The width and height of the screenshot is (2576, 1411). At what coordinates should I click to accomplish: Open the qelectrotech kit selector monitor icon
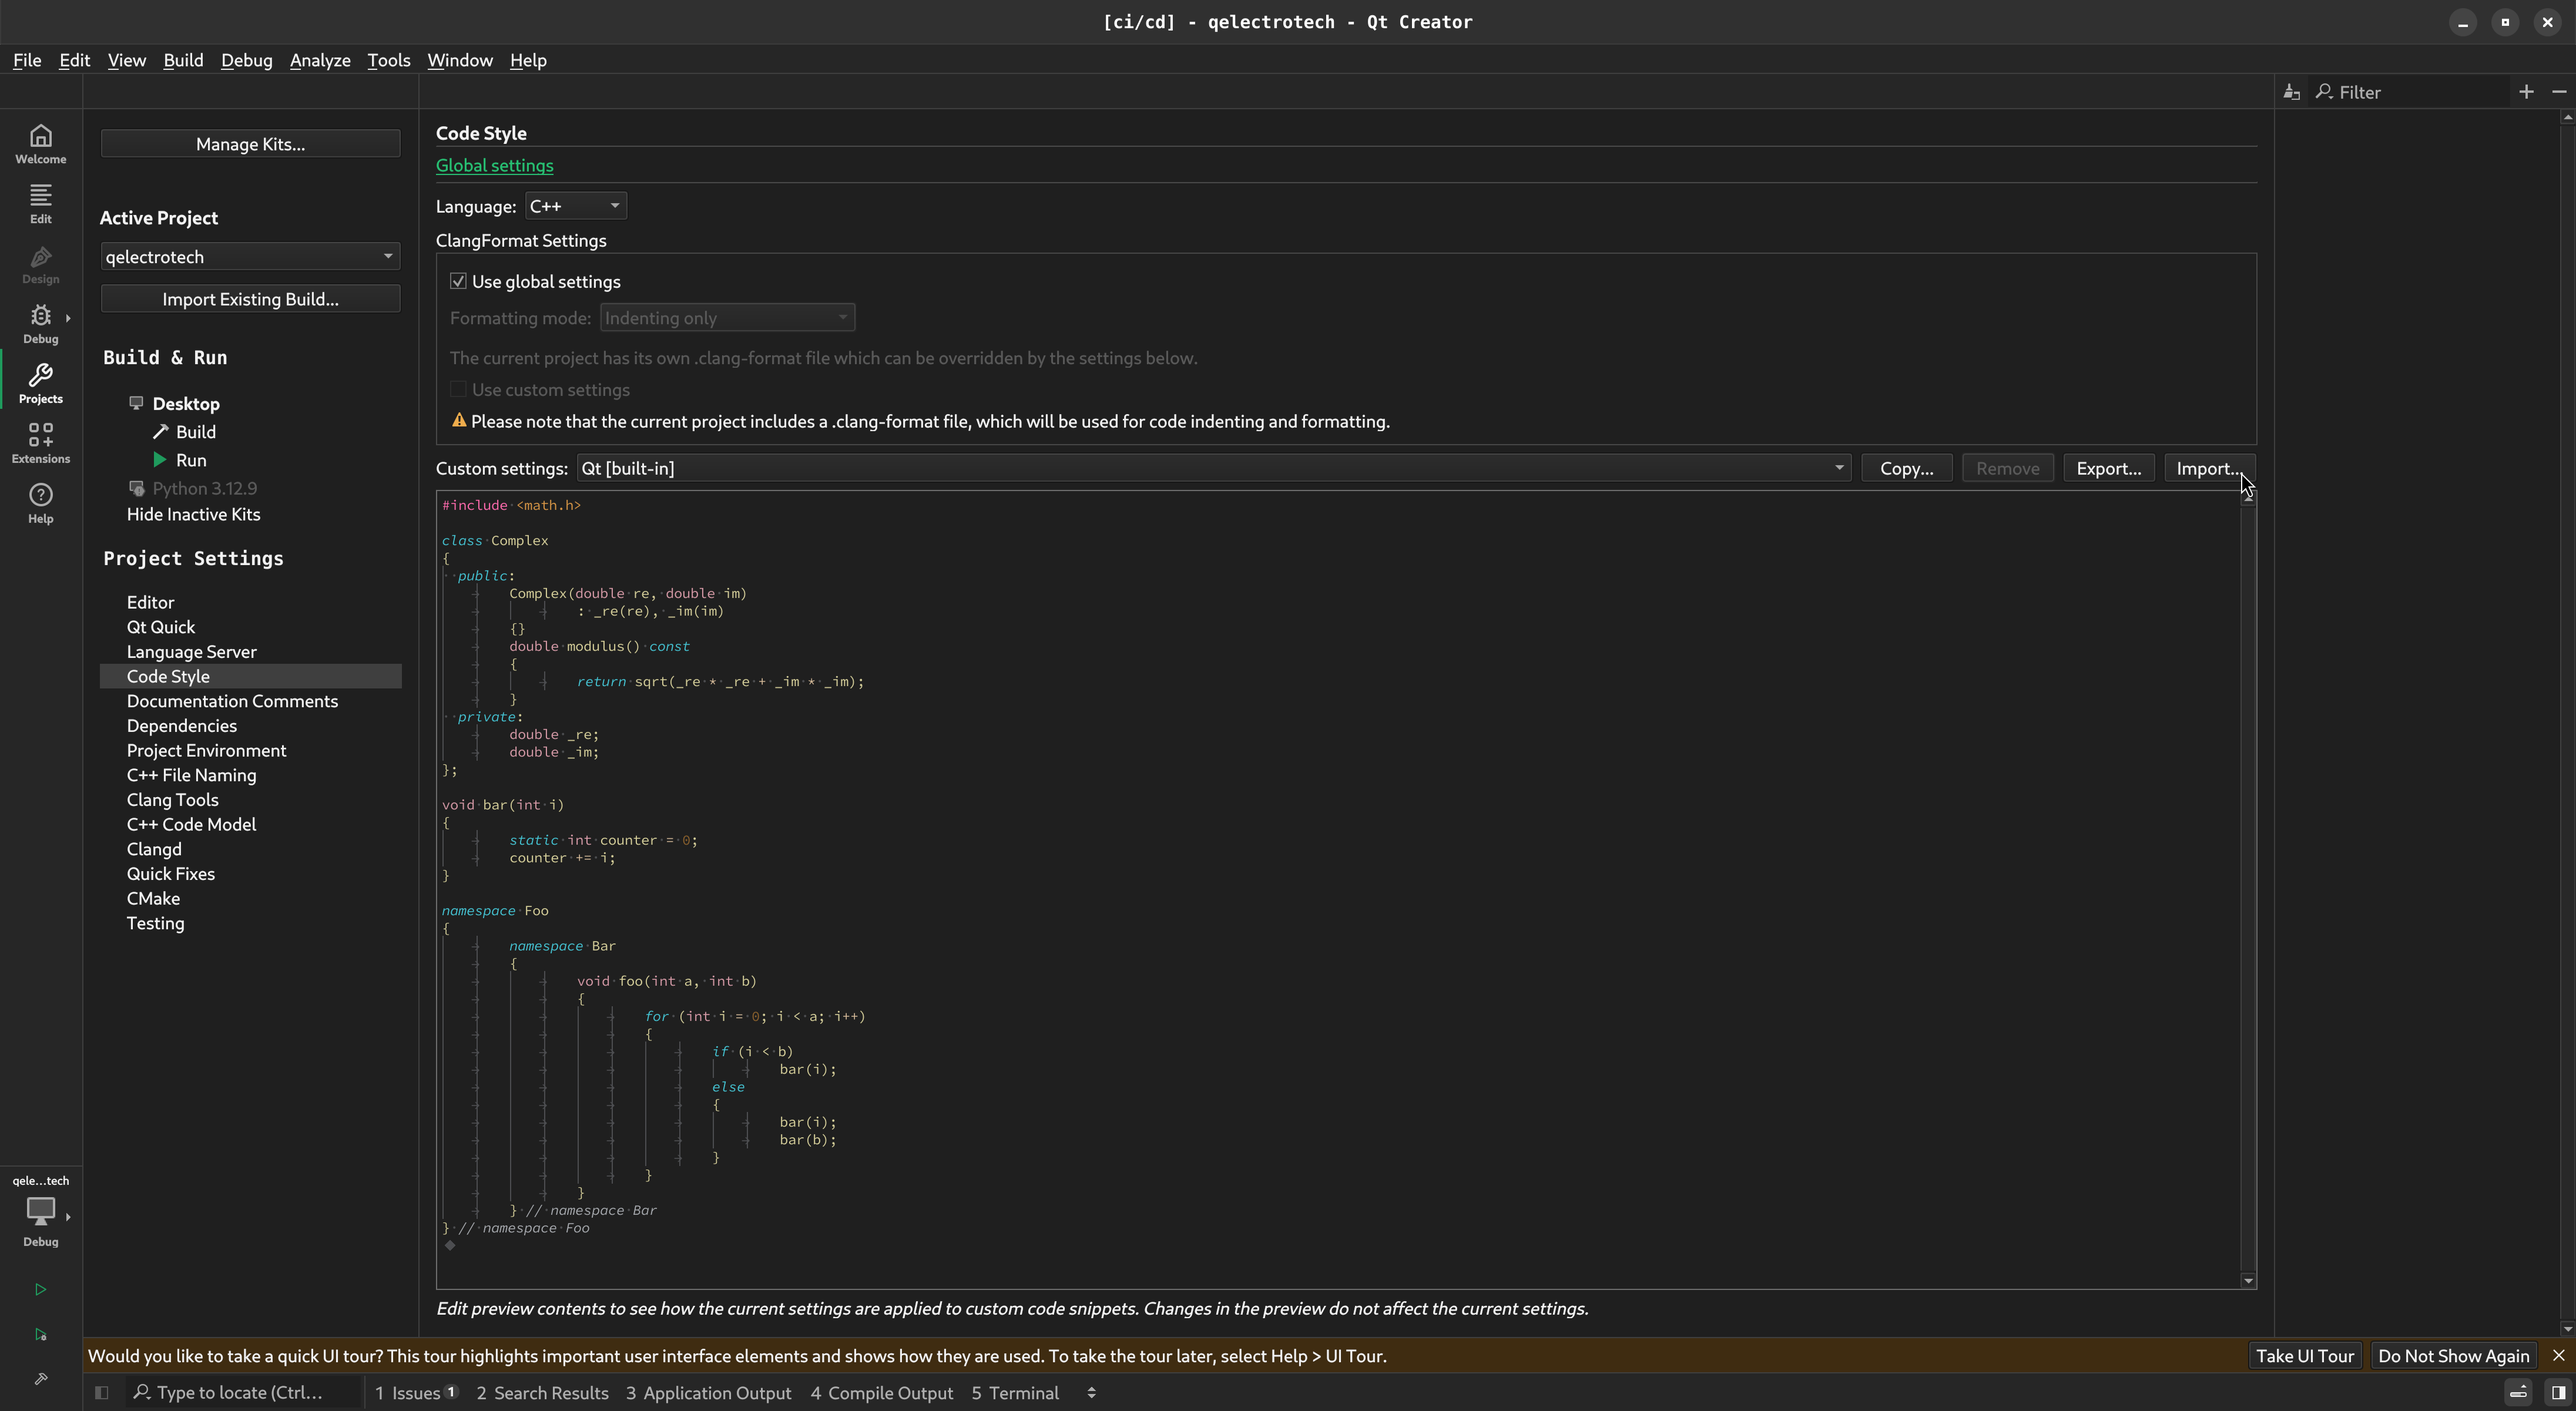click(x=40, y=1211)
